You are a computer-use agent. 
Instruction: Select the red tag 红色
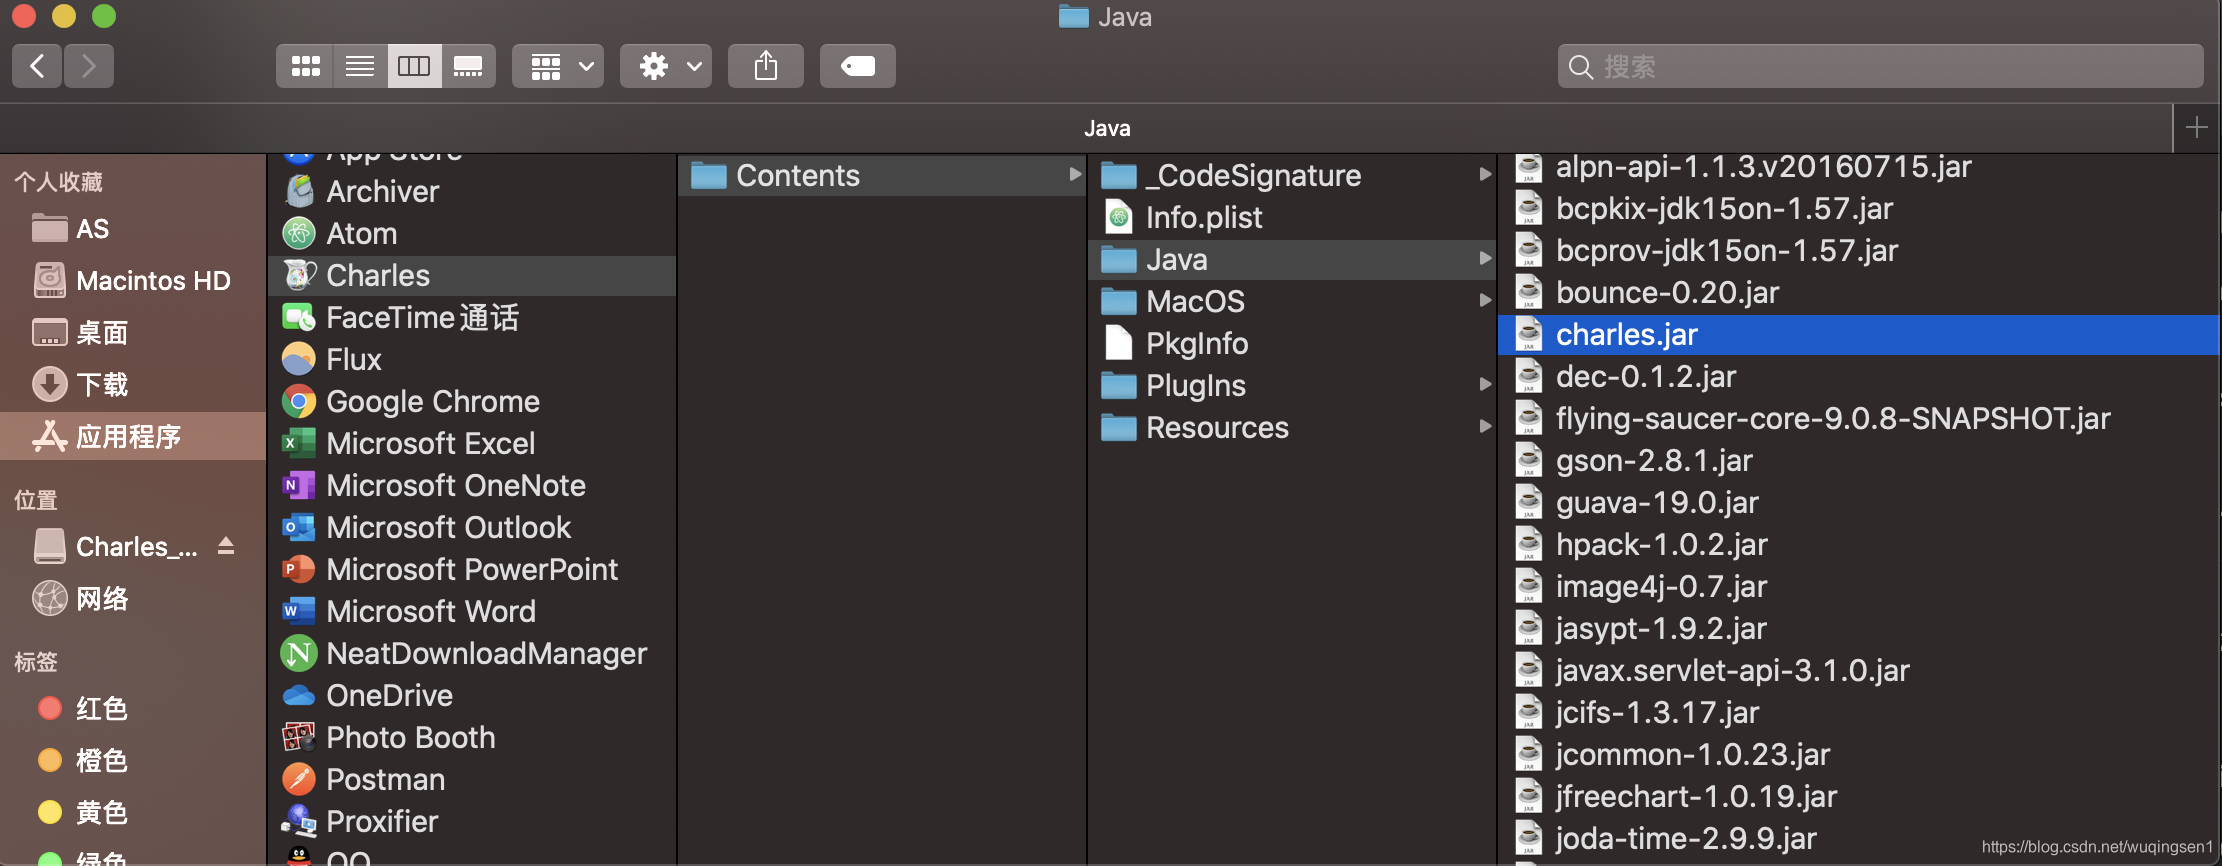coord(132,708)
